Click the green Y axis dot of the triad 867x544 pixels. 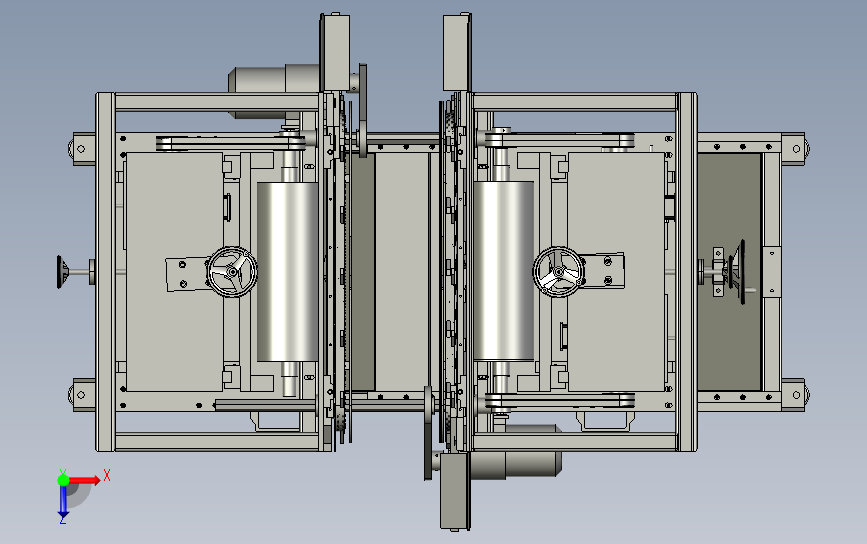click(x=63, y=480)
